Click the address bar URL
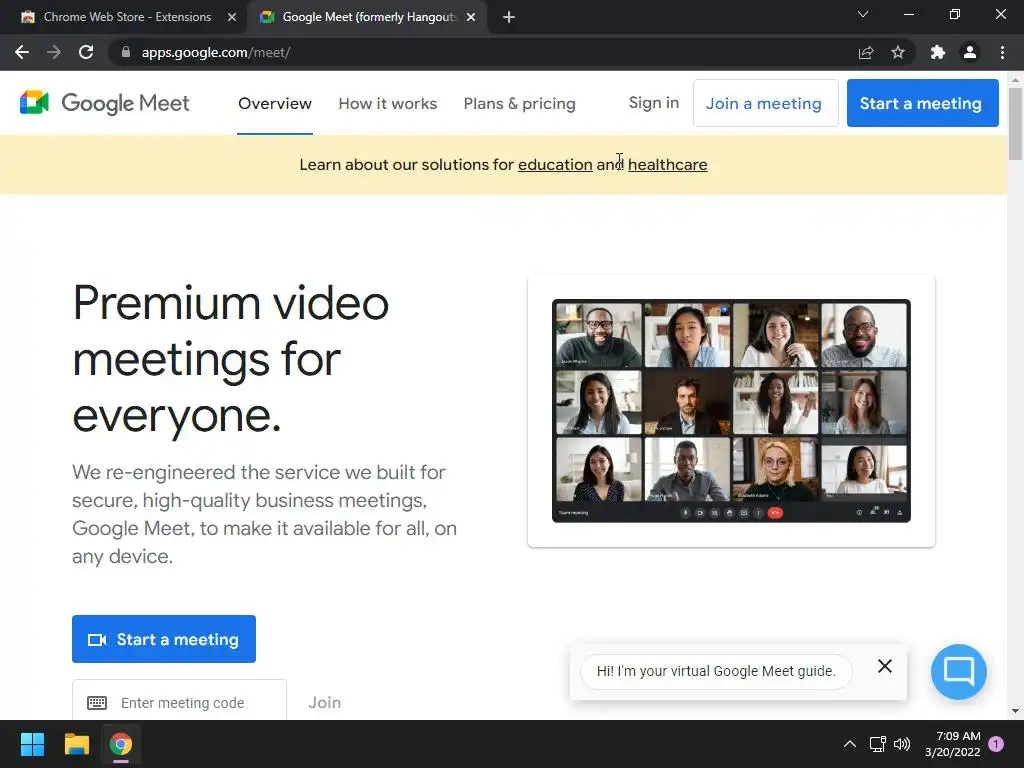Image resolution: width=1024 pixels, height=768 pixels. [216, 52]
